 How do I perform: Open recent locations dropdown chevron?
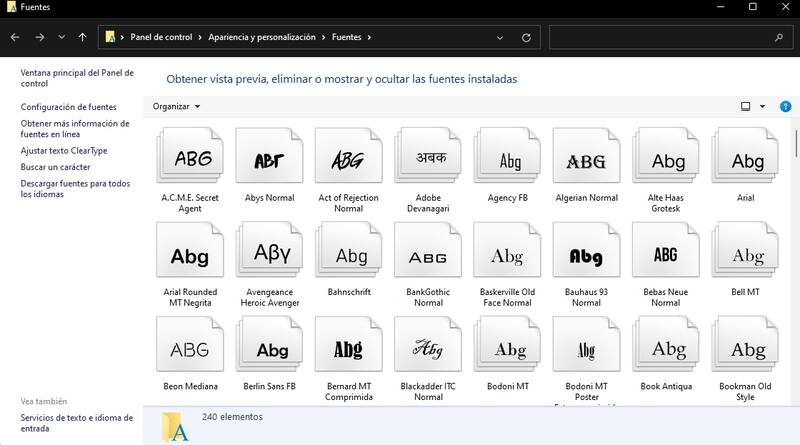[x=61, y=37]
